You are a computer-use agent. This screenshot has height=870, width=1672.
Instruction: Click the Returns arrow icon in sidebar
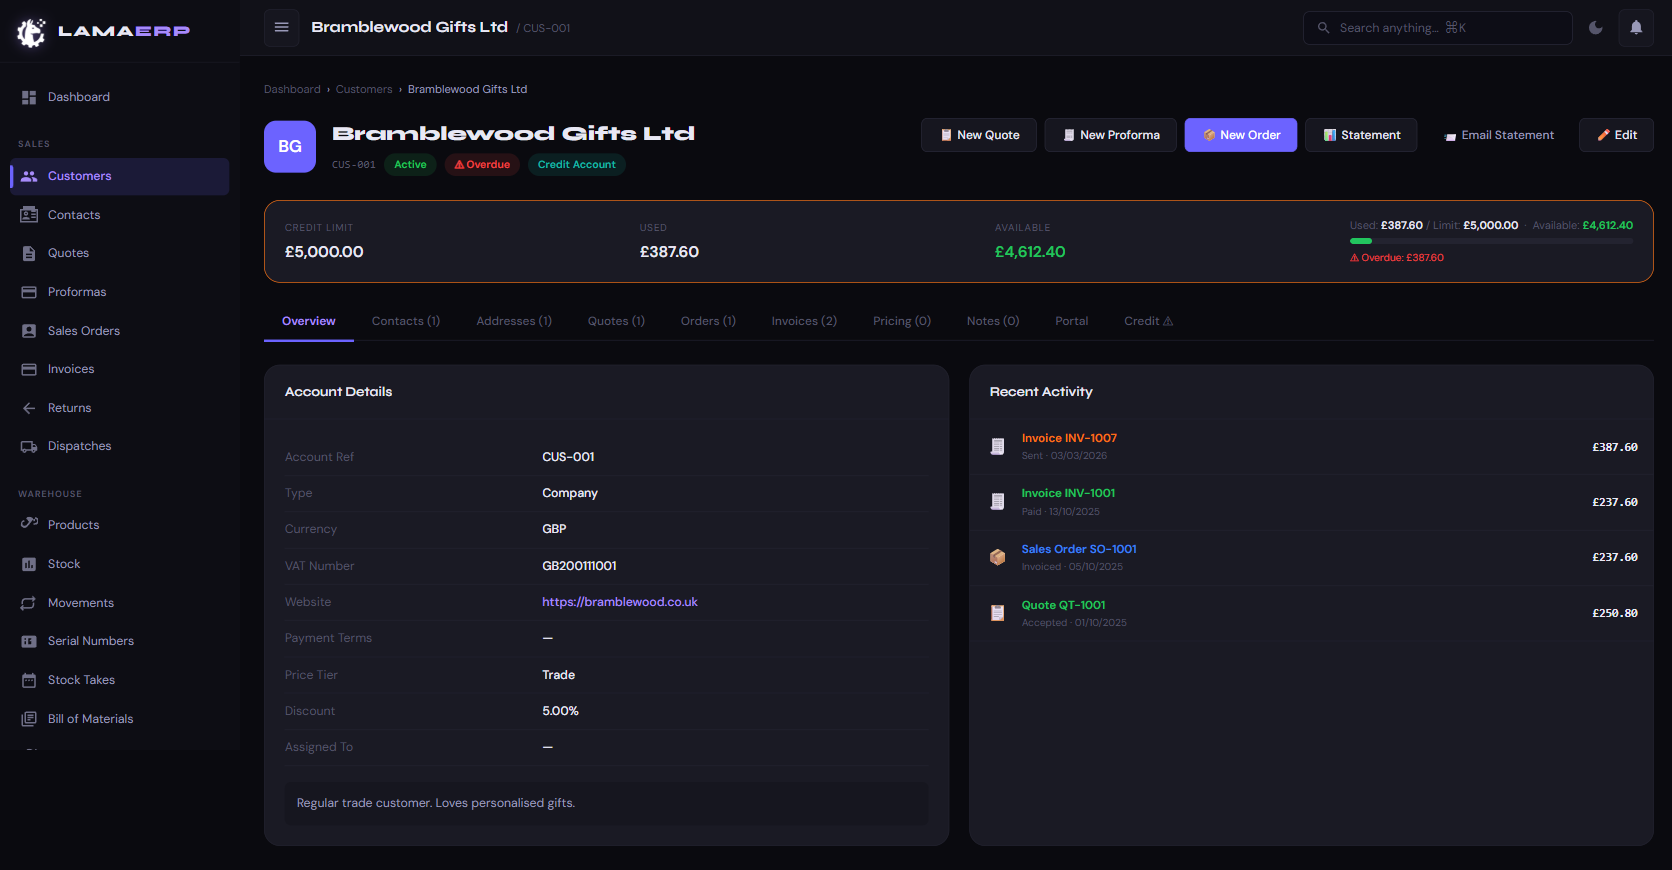29,408
